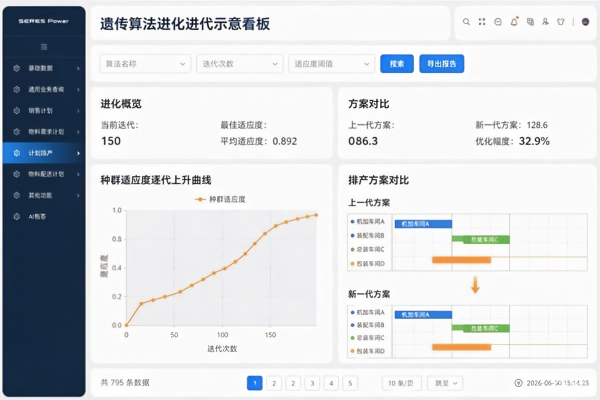Open the 物料配送计划 menu item
Image resolution: width=600 pixels, height=400 pixels.
(44, 174)
